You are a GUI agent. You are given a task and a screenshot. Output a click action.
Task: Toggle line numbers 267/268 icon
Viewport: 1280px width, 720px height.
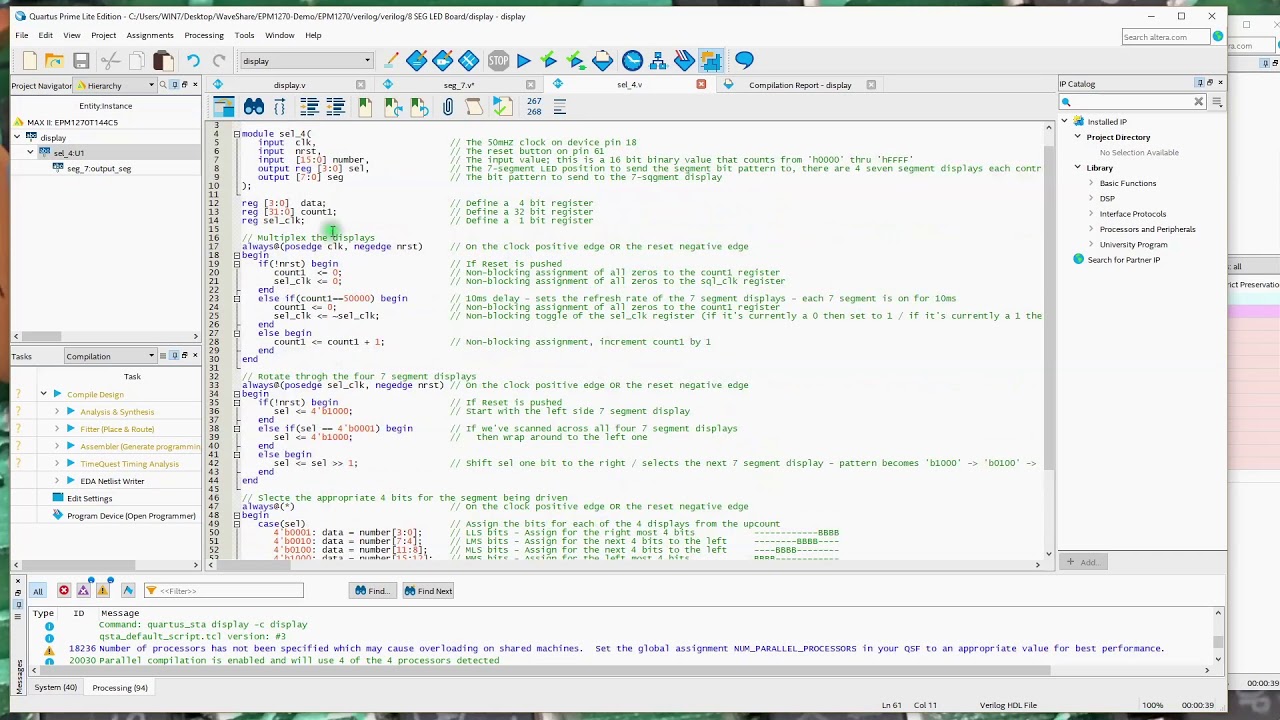(x=534, y=106)
